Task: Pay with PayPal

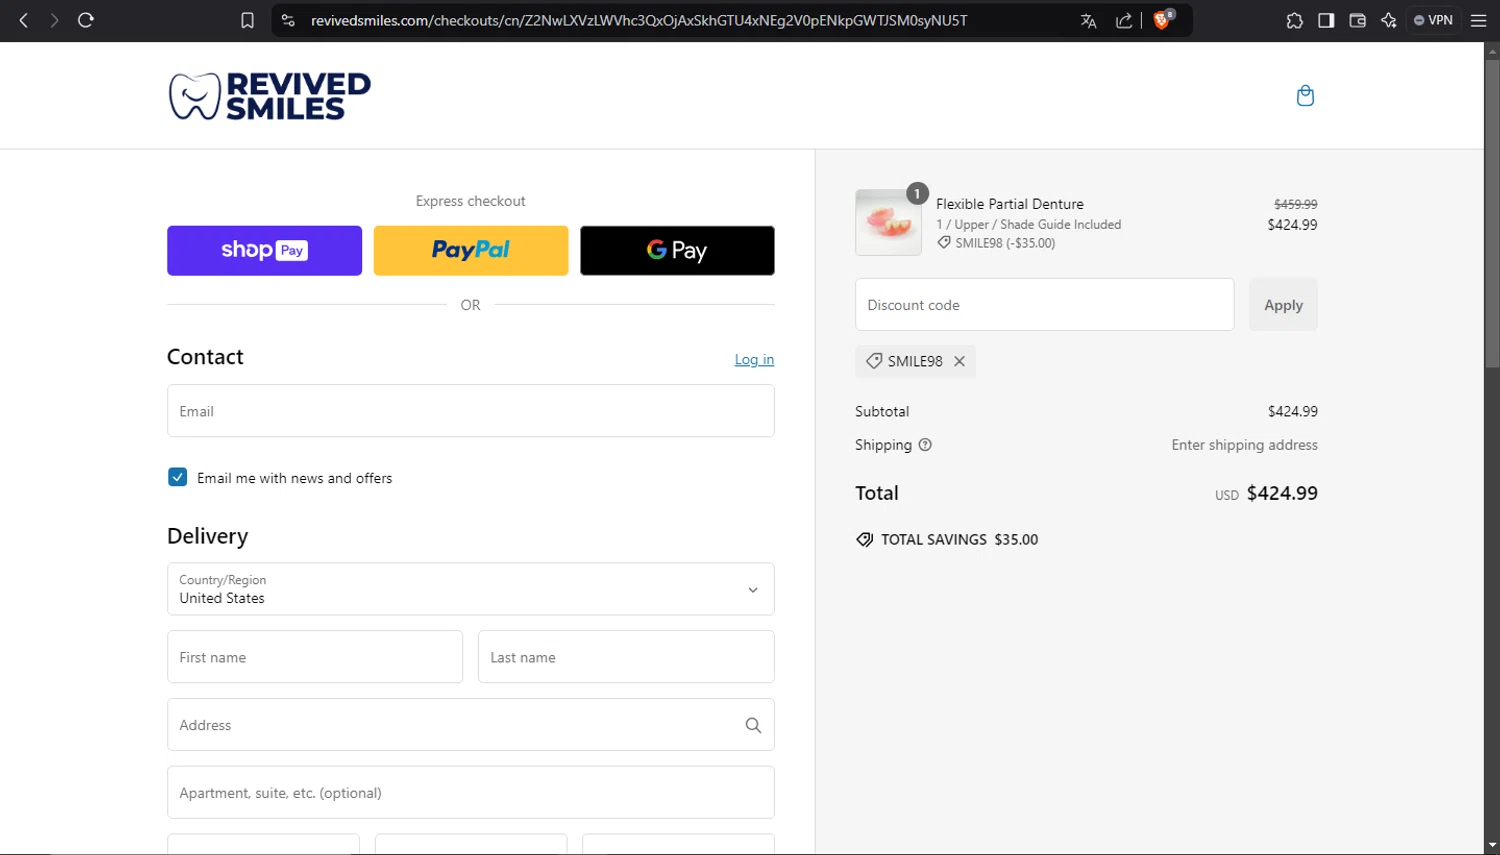Action: pyautogui.click(x=471, y=250)
